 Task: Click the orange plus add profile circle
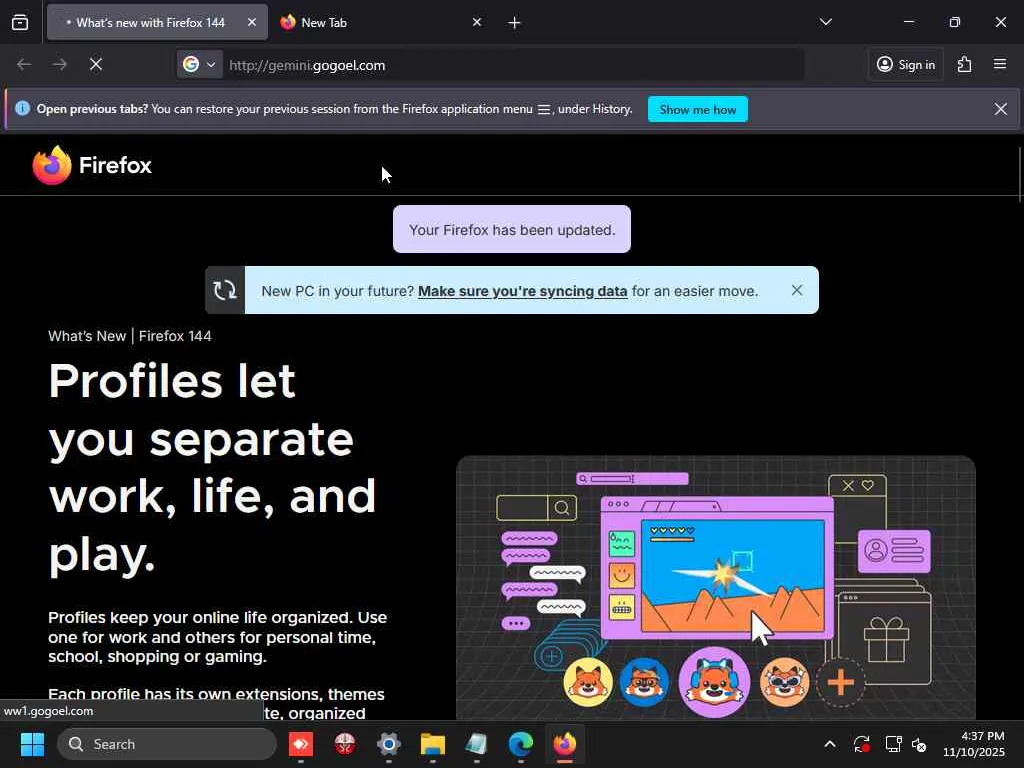(x=840, y=682)
